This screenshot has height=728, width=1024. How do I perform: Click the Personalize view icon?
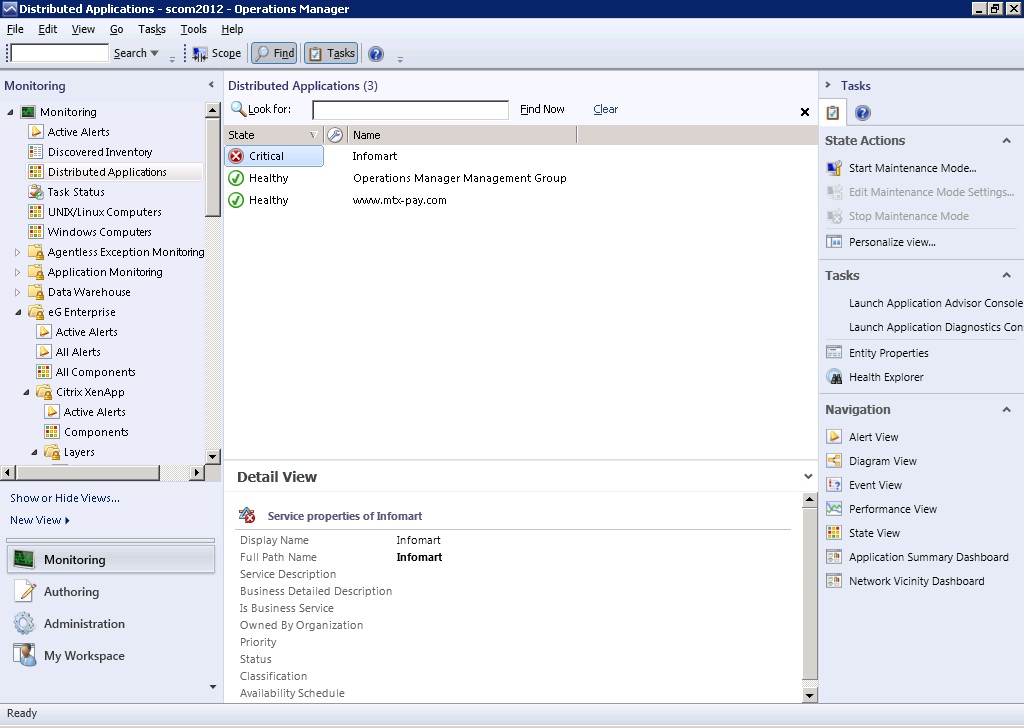coord(834,242)
